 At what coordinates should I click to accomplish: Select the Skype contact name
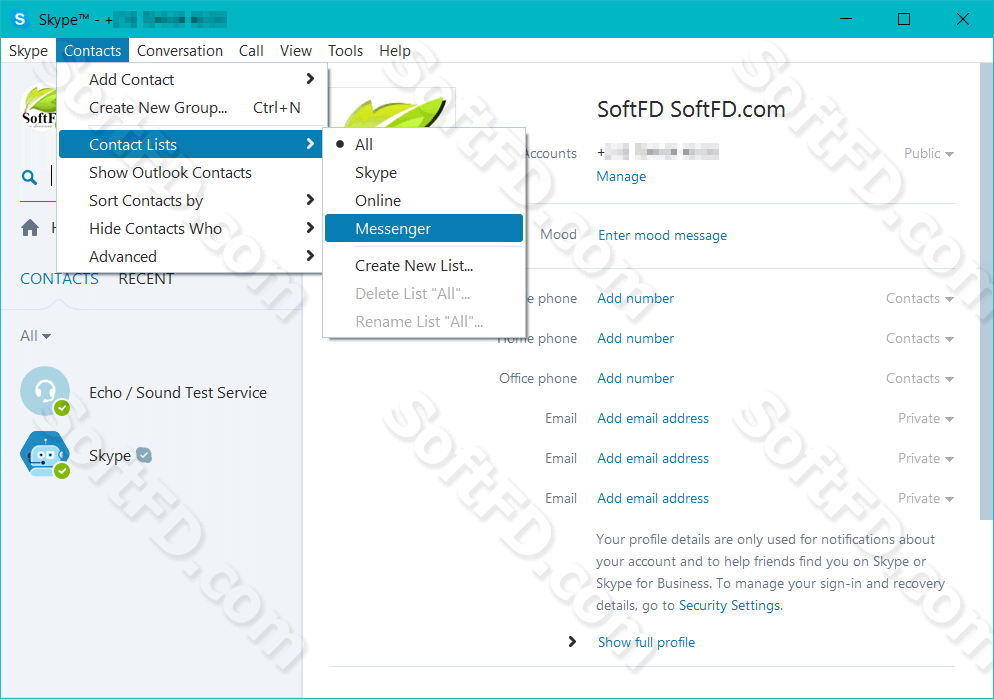point(110,456)
